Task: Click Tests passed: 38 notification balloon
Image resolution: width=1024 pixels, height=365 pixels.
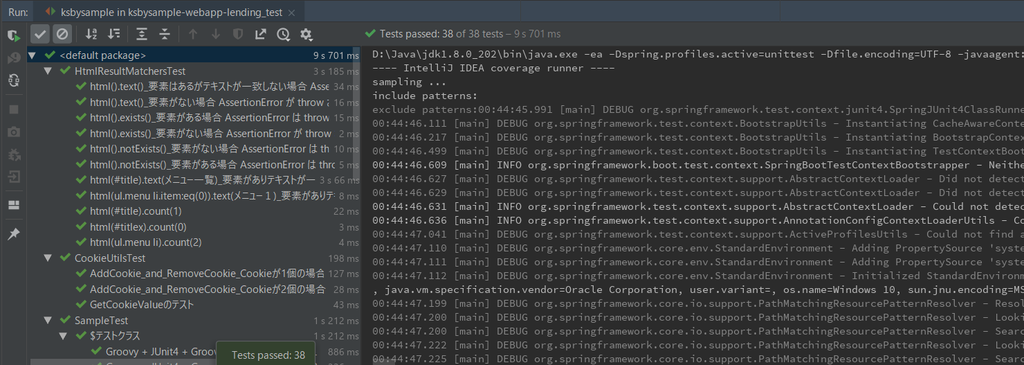Action: [x=266, y=355]
